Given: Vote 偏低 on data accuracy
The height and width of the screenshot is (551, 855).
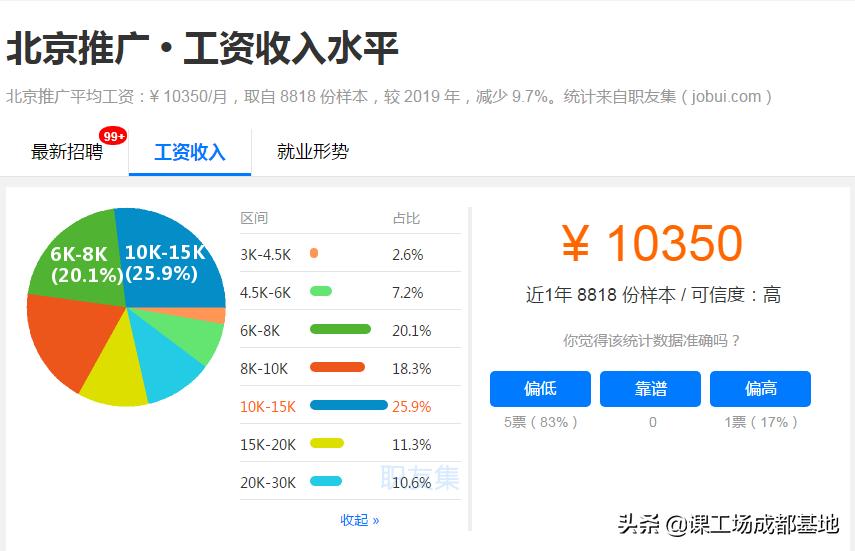Looking at the screenshot, I should click(x=540, y=388).
